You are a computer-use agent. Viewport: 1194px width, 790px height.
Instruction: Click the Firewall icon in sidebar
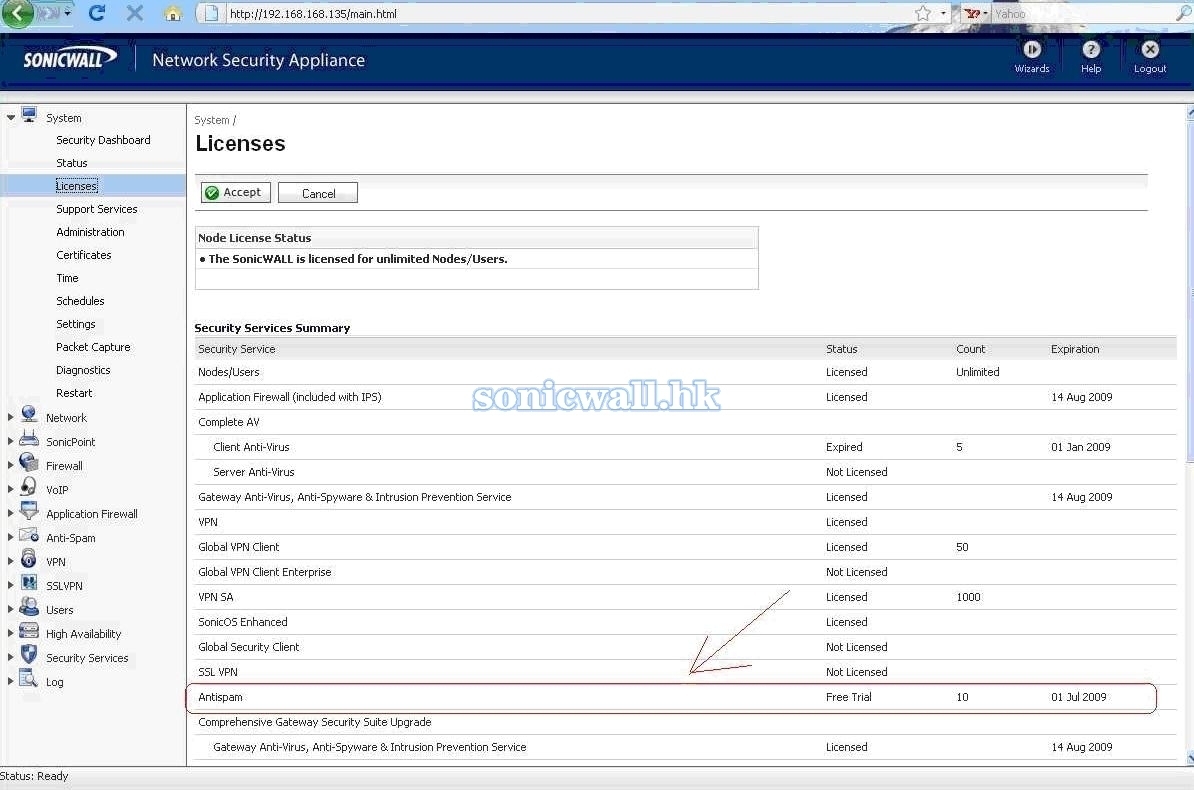29,462
